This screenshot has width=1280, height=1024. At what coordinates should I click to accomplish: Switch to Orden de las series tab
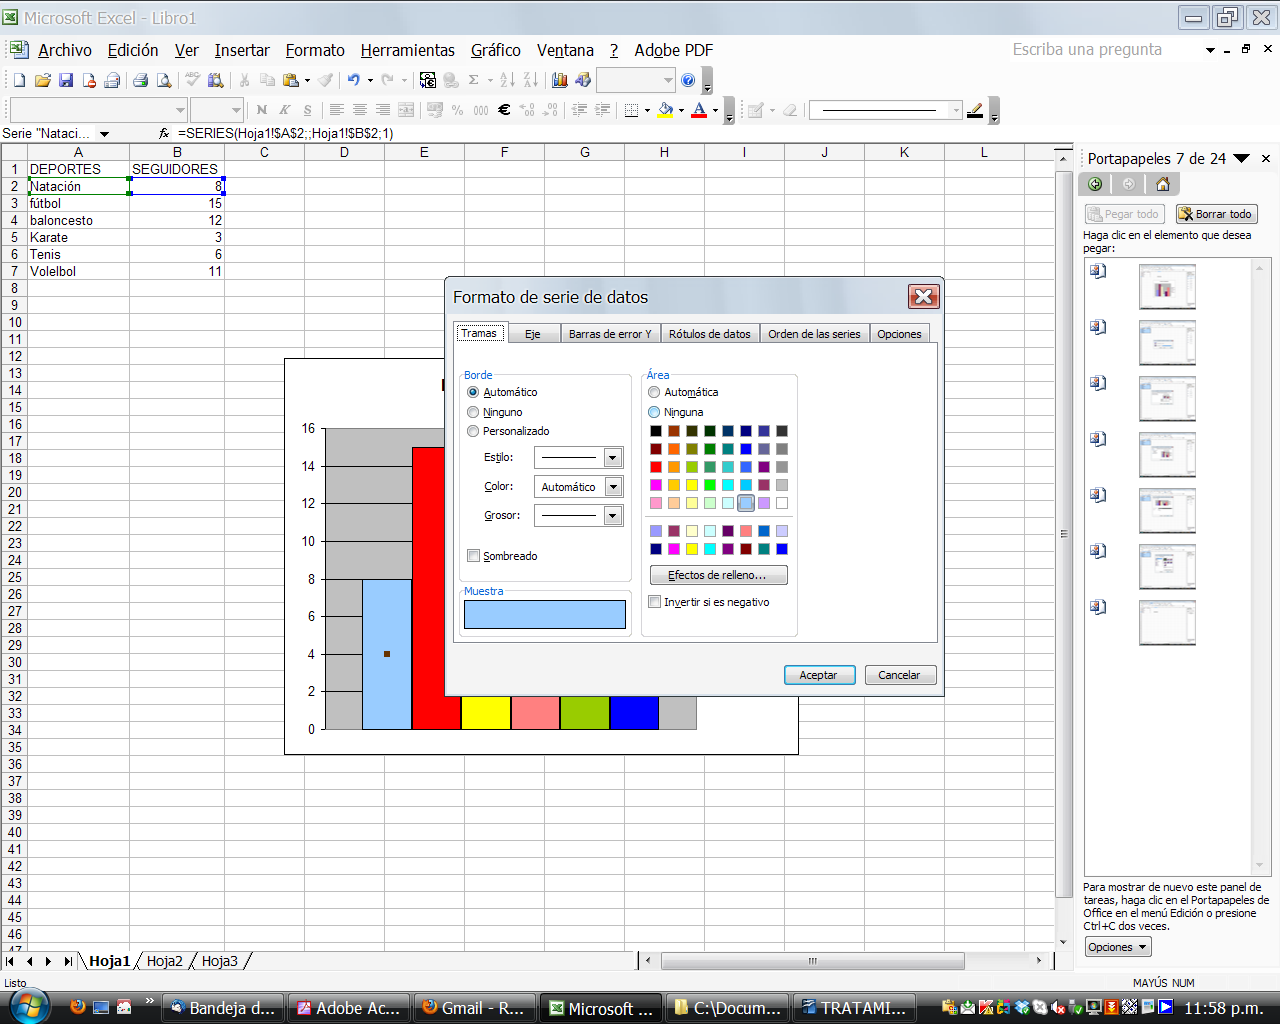814,334
